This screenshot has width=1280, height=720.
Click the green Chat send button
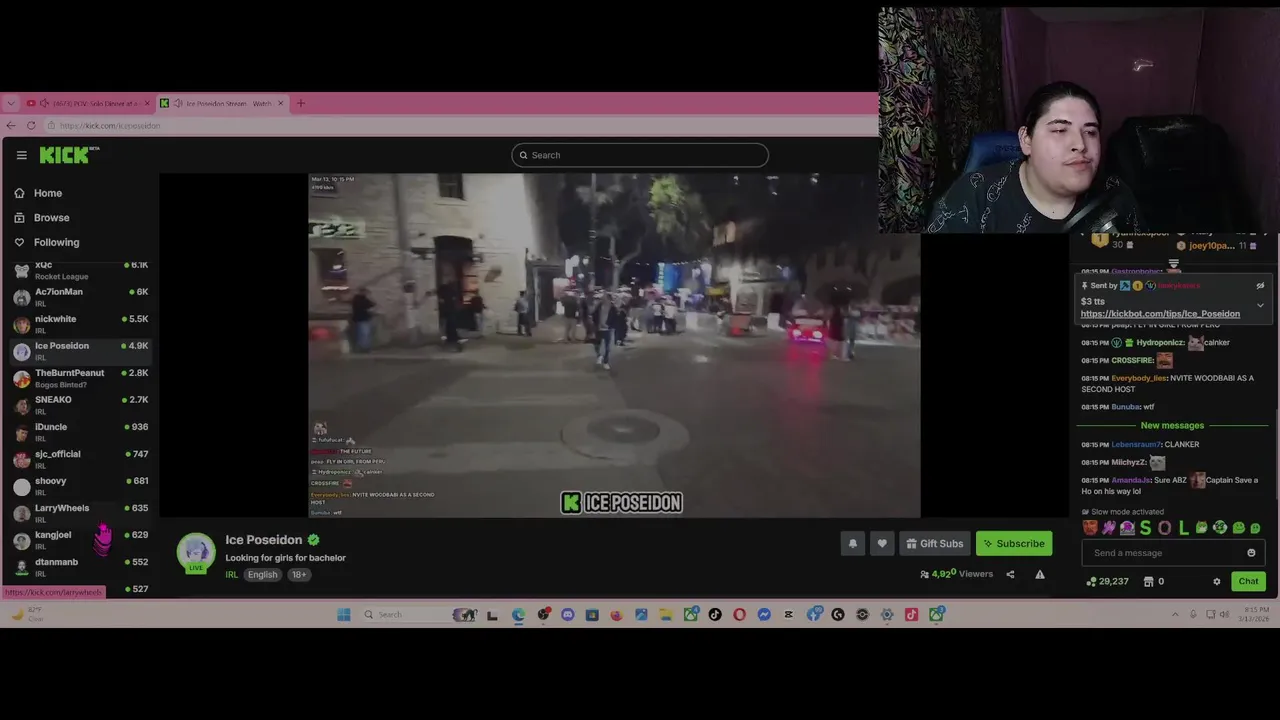pos(1248,581)
